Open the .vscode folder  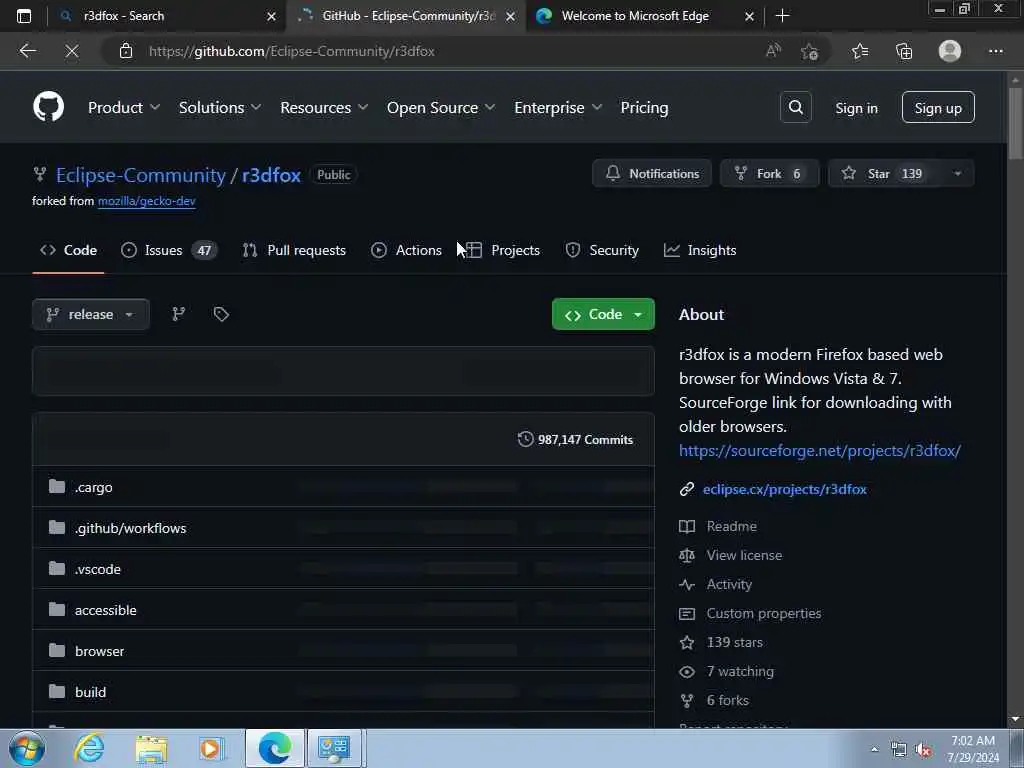97,569
